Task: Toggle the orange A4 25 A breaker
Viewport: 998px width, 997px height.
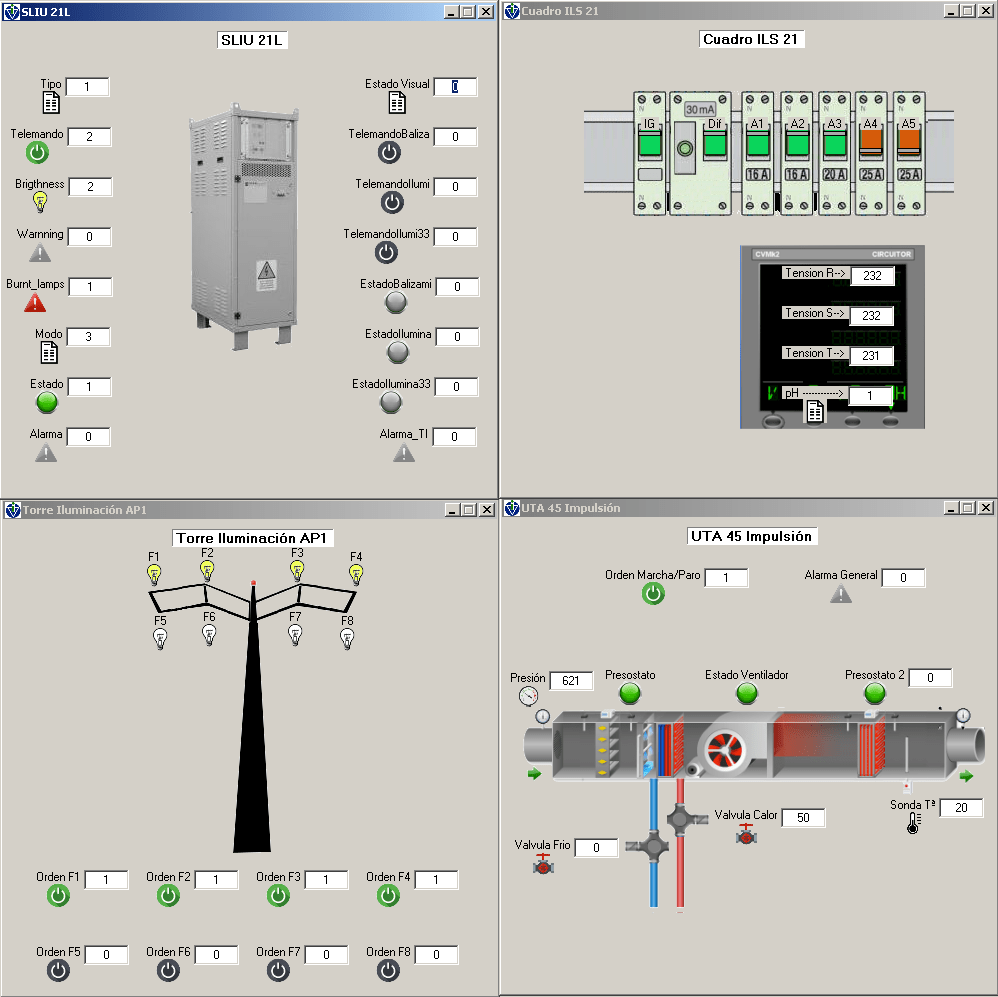Action: click(x=871, y=141)
